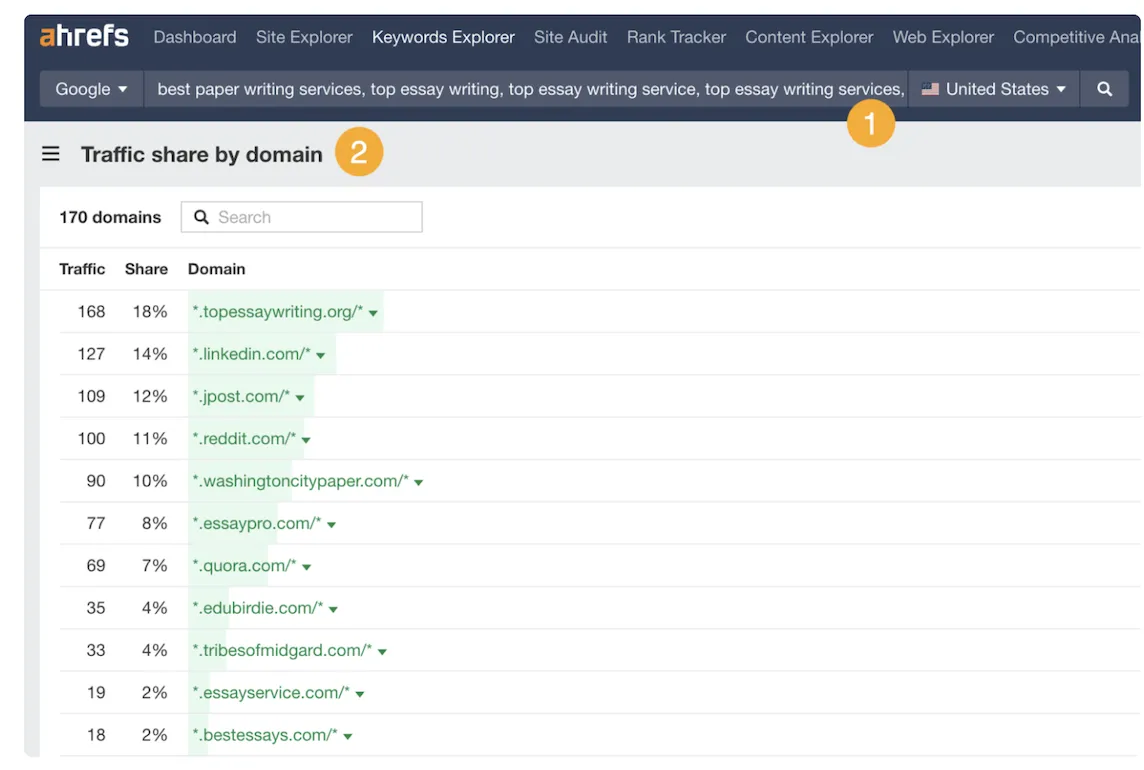This screenshot has width=1144, height=770.
Task: Click traffic value 168
Action: (x=91, y=312)
